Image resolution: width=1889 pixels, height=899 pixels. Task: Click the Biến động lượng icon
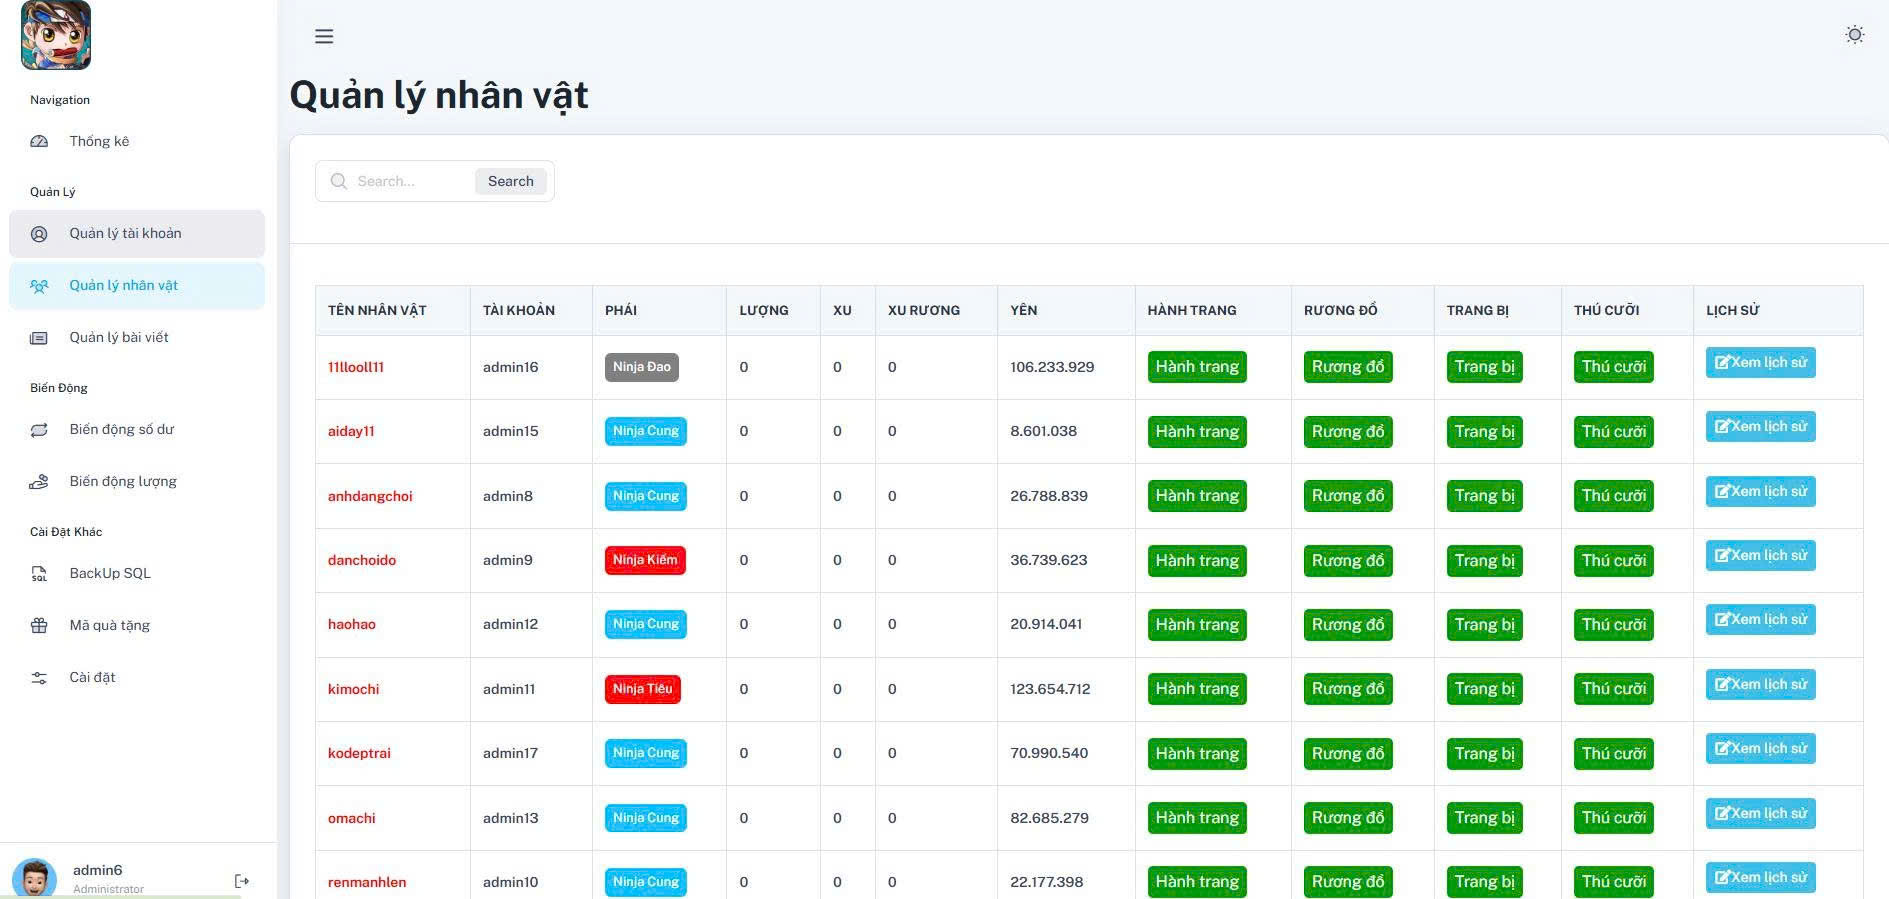[x=39, y=482]
